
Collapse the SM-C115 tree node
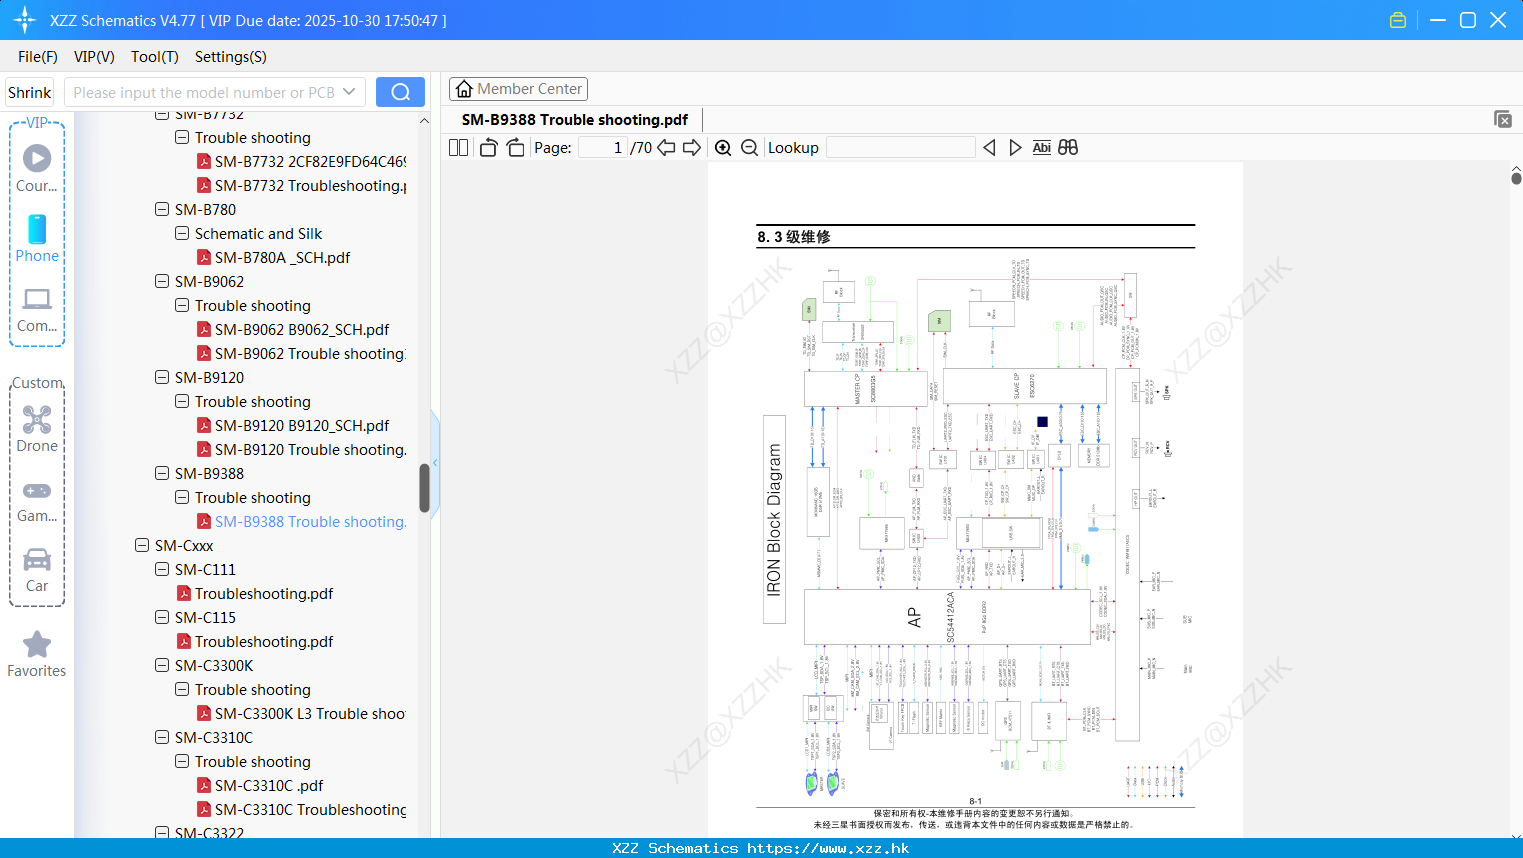click(x=162, y=617)
